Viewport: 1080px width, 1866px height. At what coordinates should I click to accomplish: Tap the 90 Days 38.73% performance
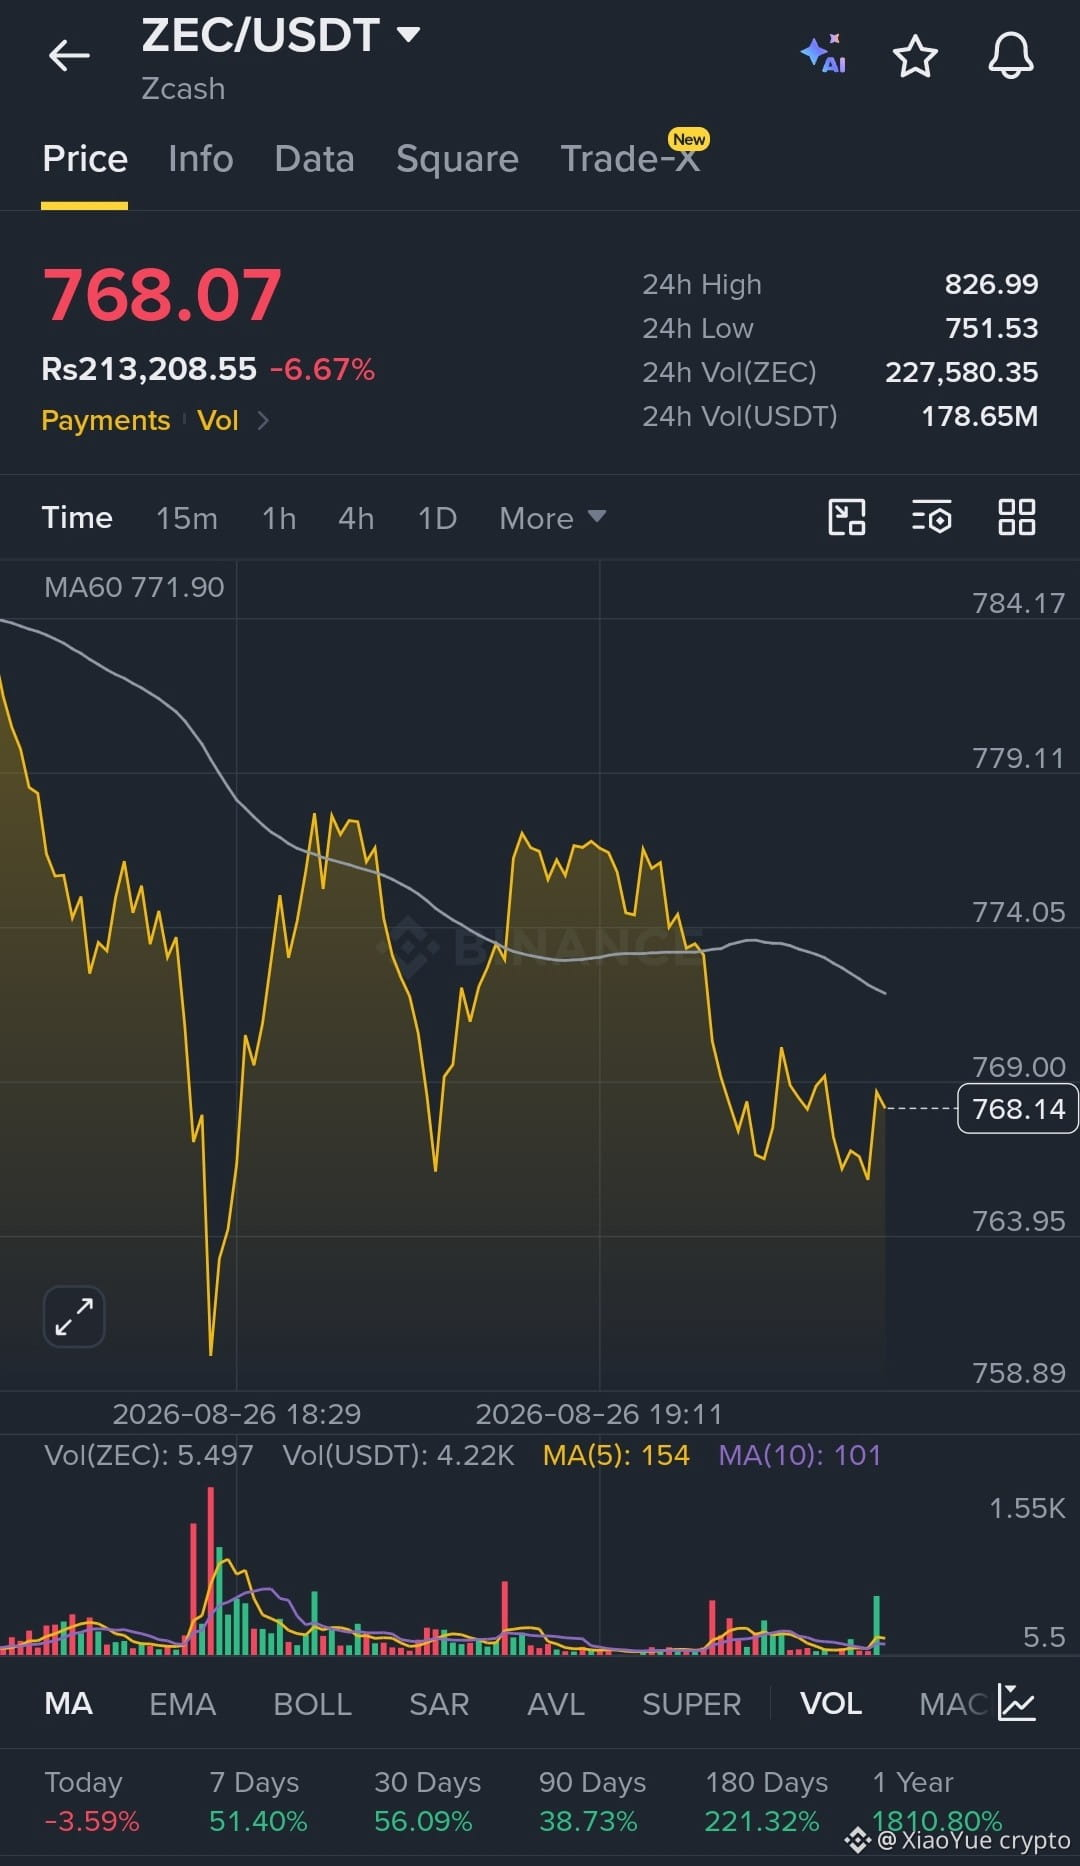click(592, 1801)
